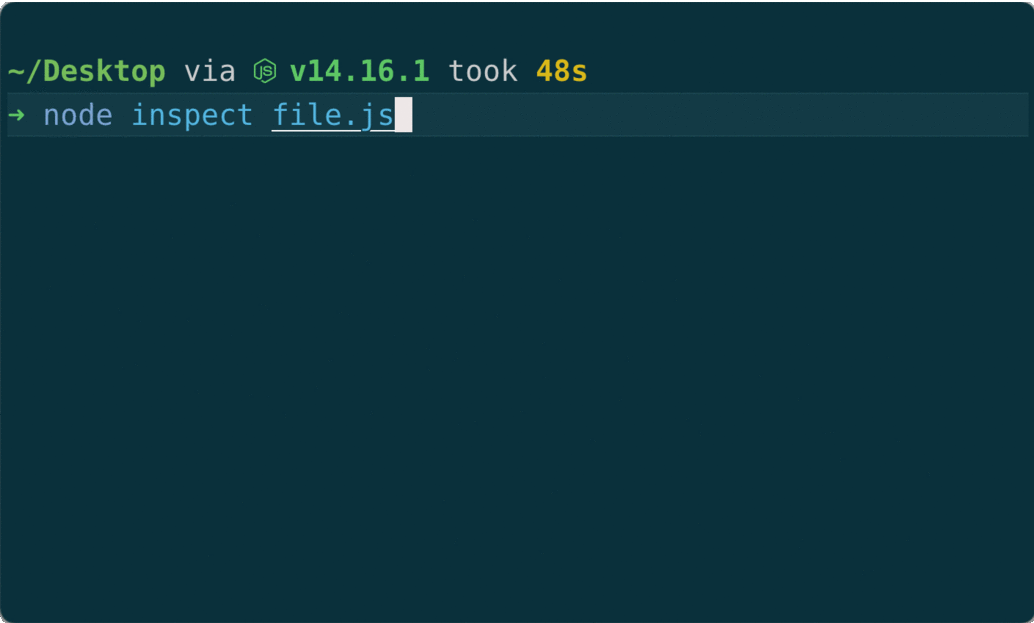Viewport: 1034px width, 623px height.
Task: Click the word "took" in the prompt
Action: tap(483, 72)
